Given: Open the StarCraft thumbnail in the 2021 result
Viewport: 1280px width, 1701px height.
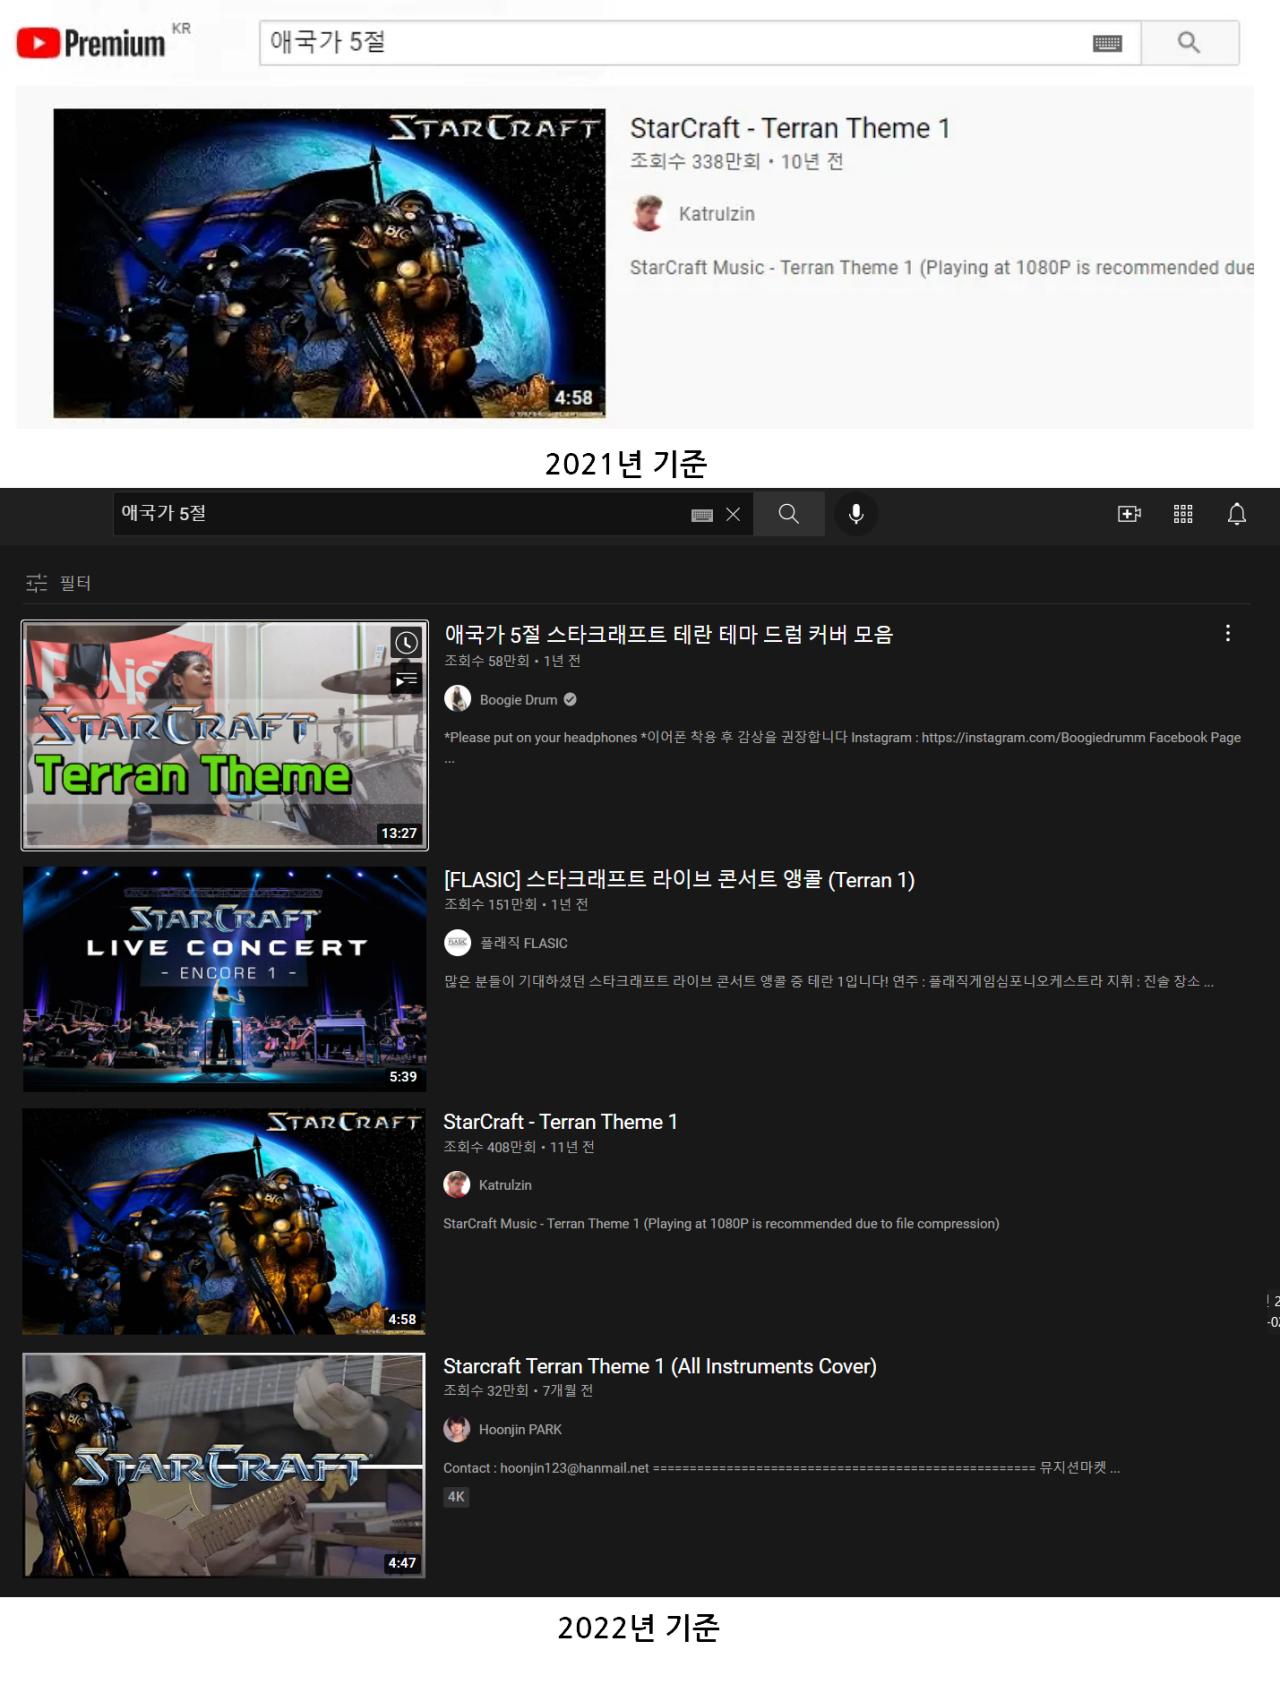Looking at the screenshot, I should 329,263.
